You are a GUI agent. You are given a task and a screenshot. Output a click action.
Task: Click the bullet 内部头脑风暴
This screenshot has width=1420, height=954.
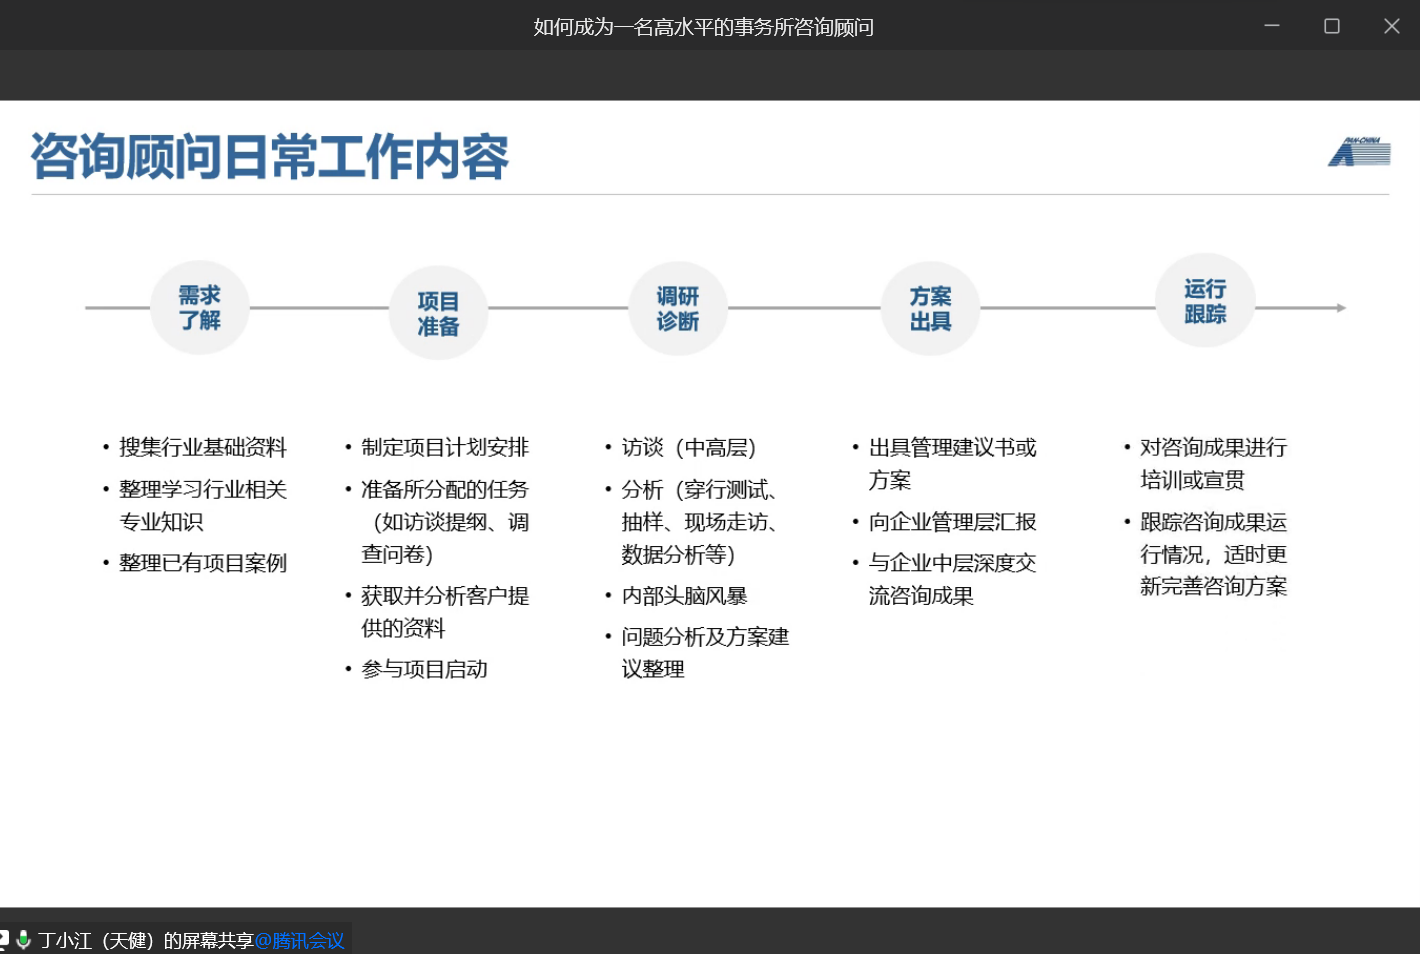[684, 596]
